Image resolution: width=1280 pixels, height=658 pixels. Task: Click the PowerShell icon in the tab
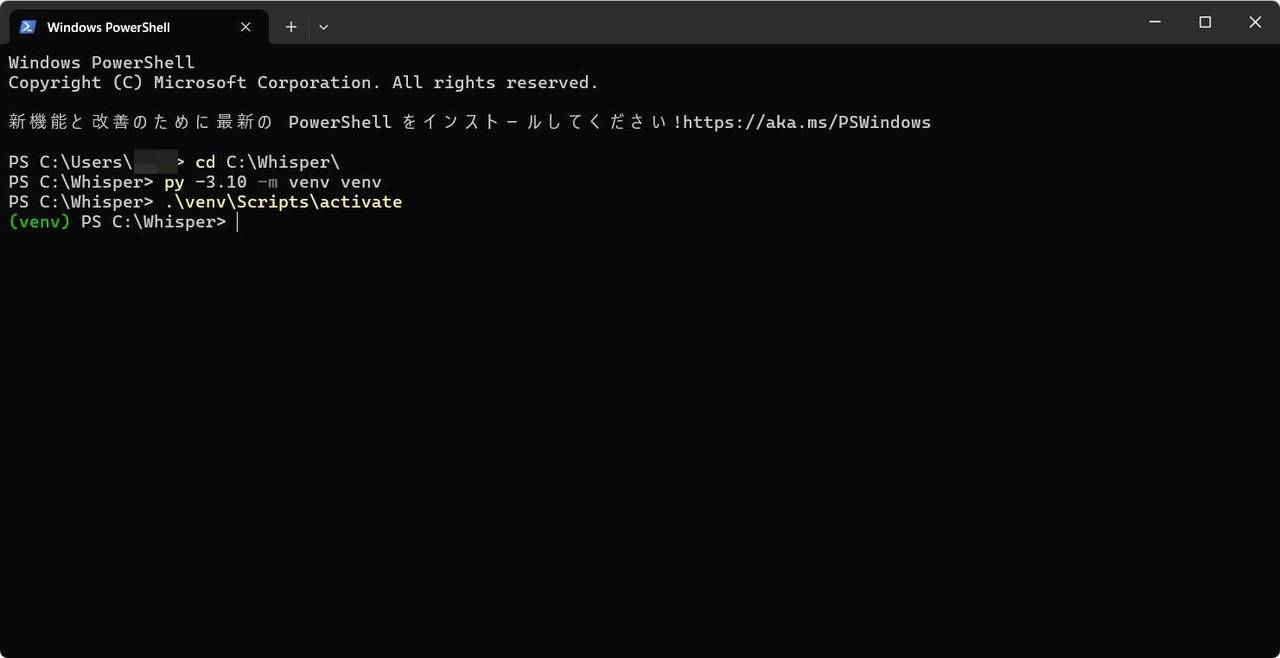28,27
